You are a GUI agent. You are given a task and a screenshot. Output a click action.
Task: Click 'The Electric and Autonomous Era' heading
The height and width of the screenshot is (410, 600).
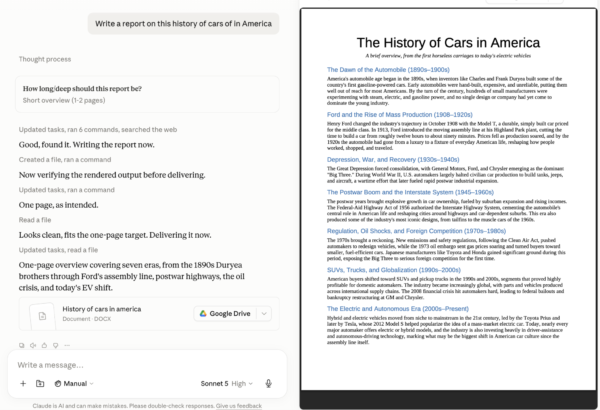coord(398,309)
